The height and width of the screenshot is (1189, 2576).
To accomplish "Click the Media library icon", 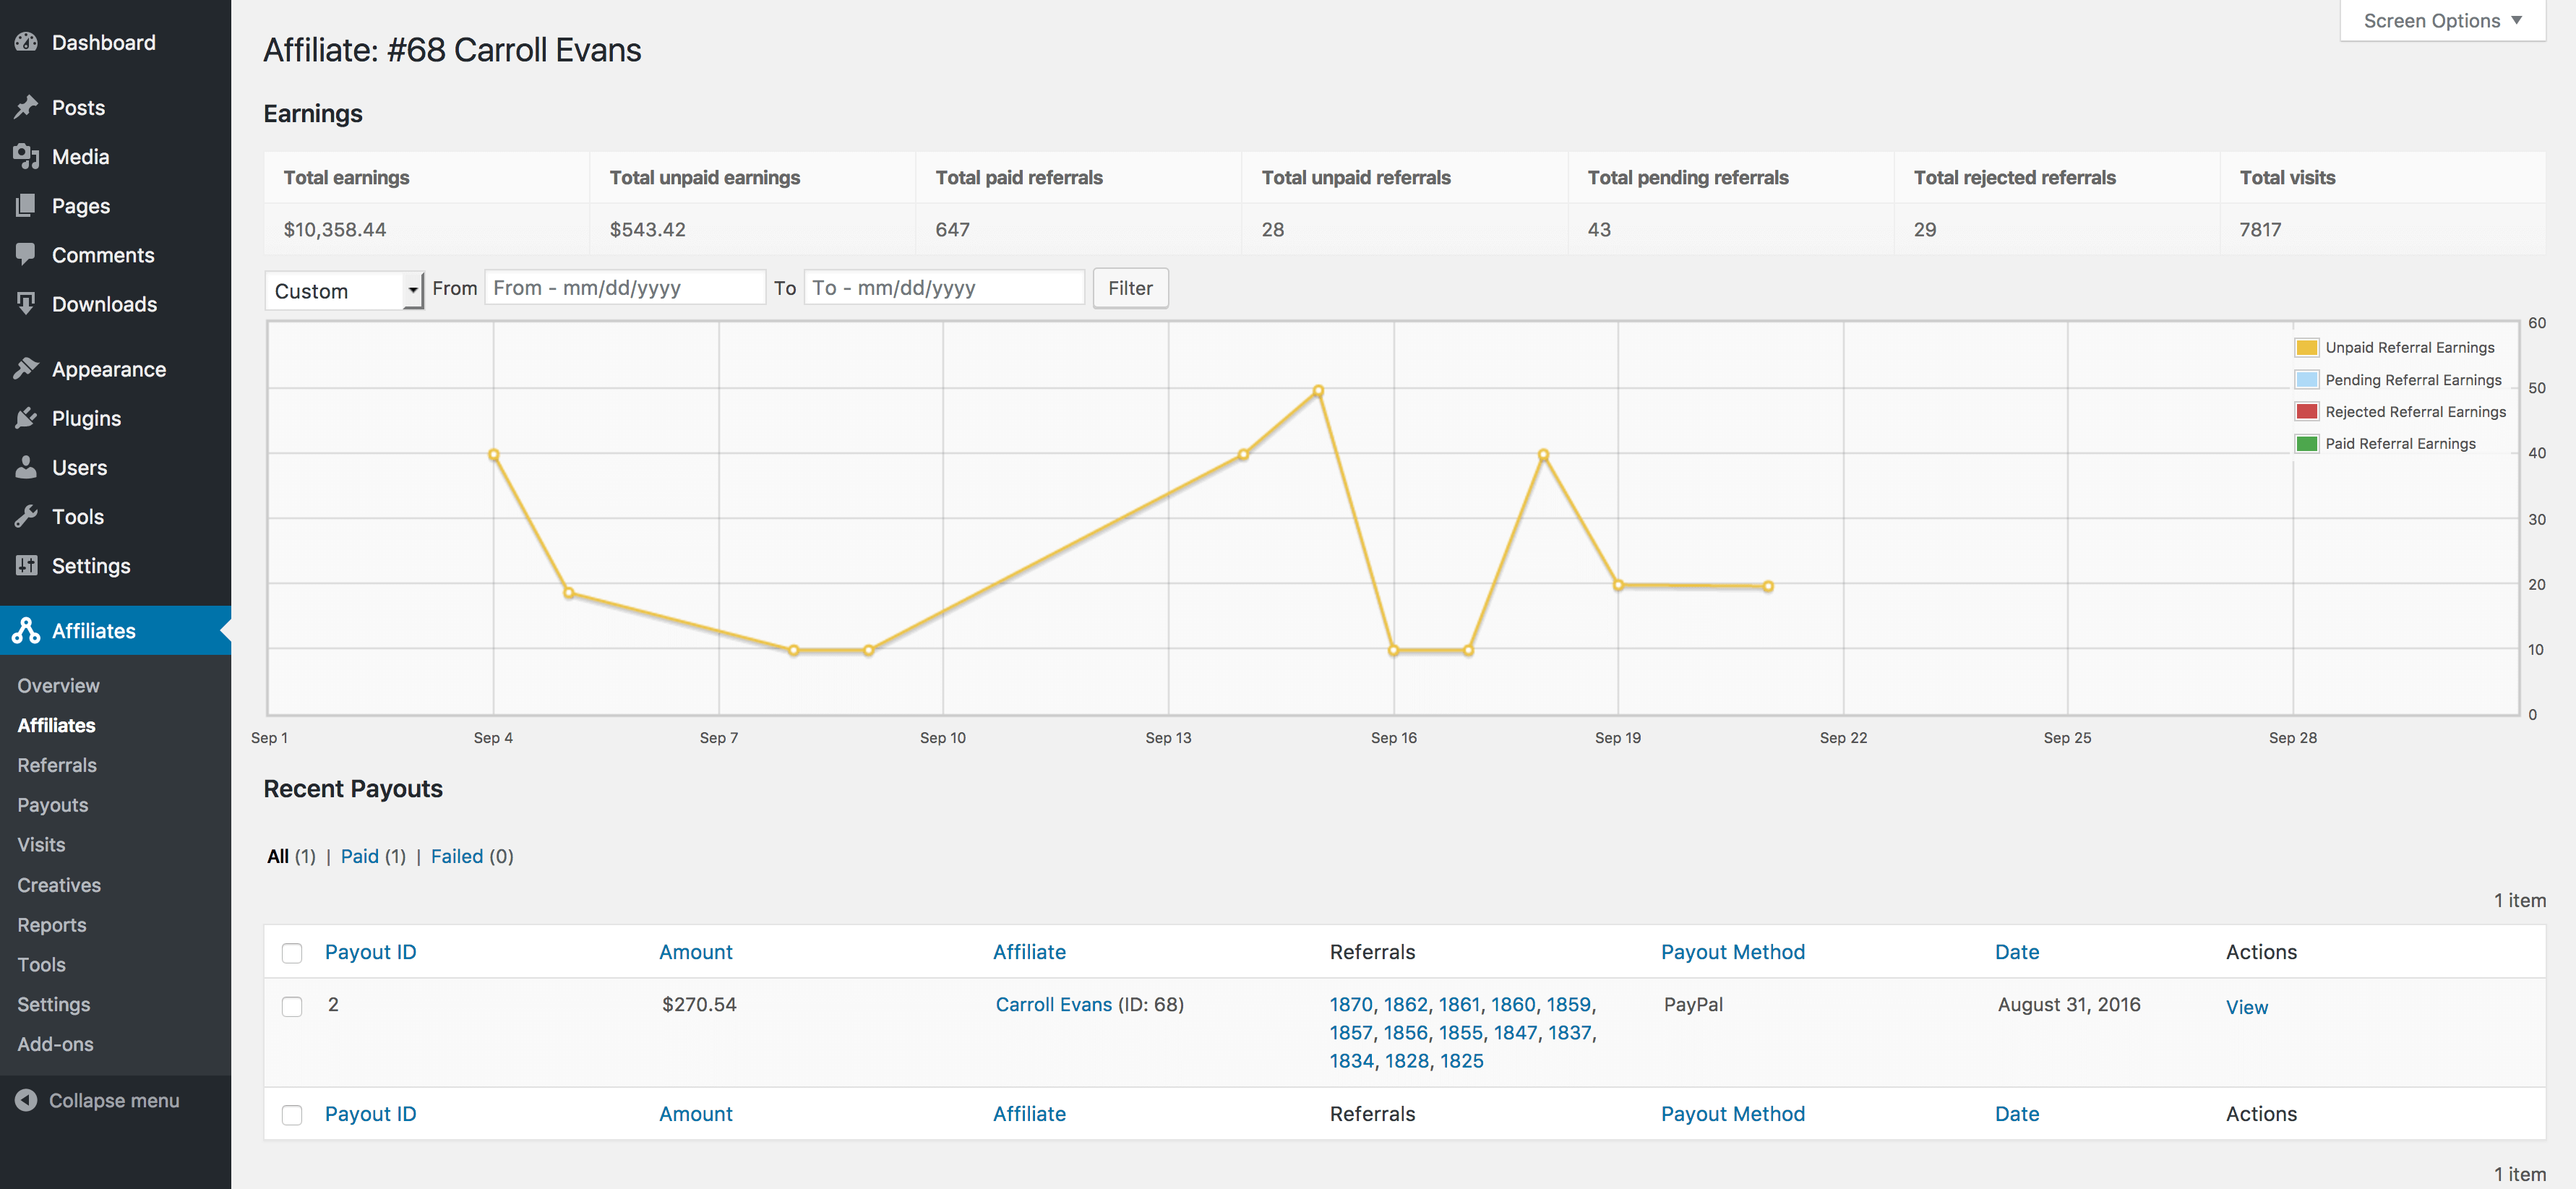I will point(26,156).
